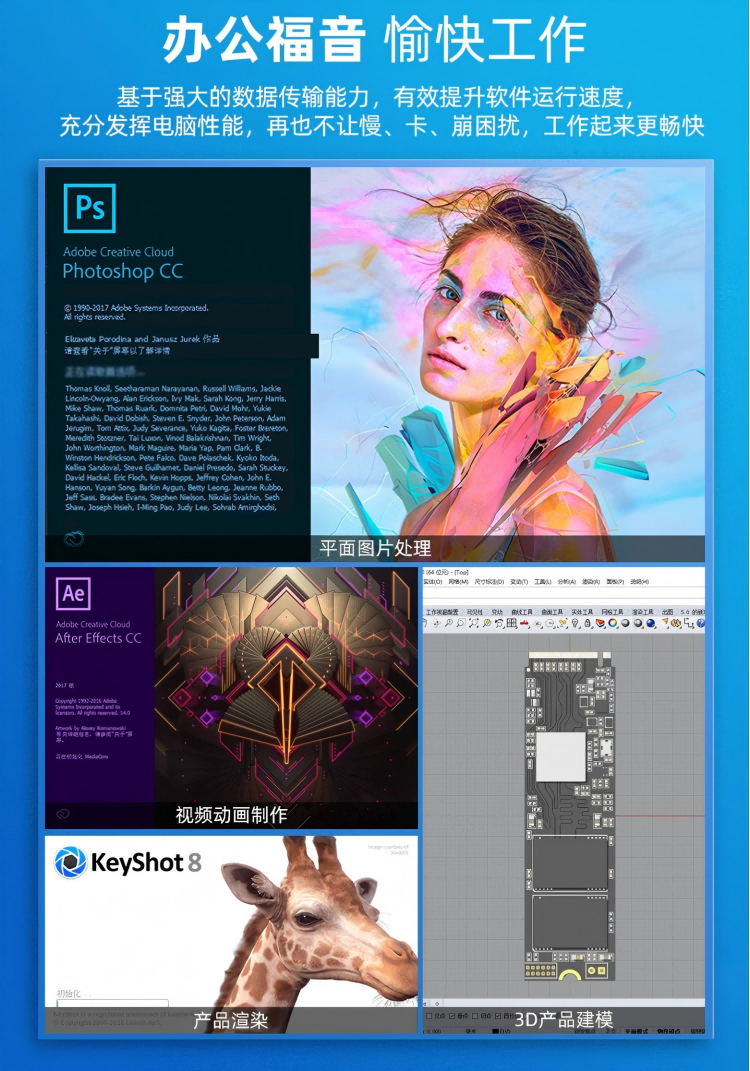Toggle 平面模式 in Rhino status bar
750x1071 pixels.
(636, 1031)
